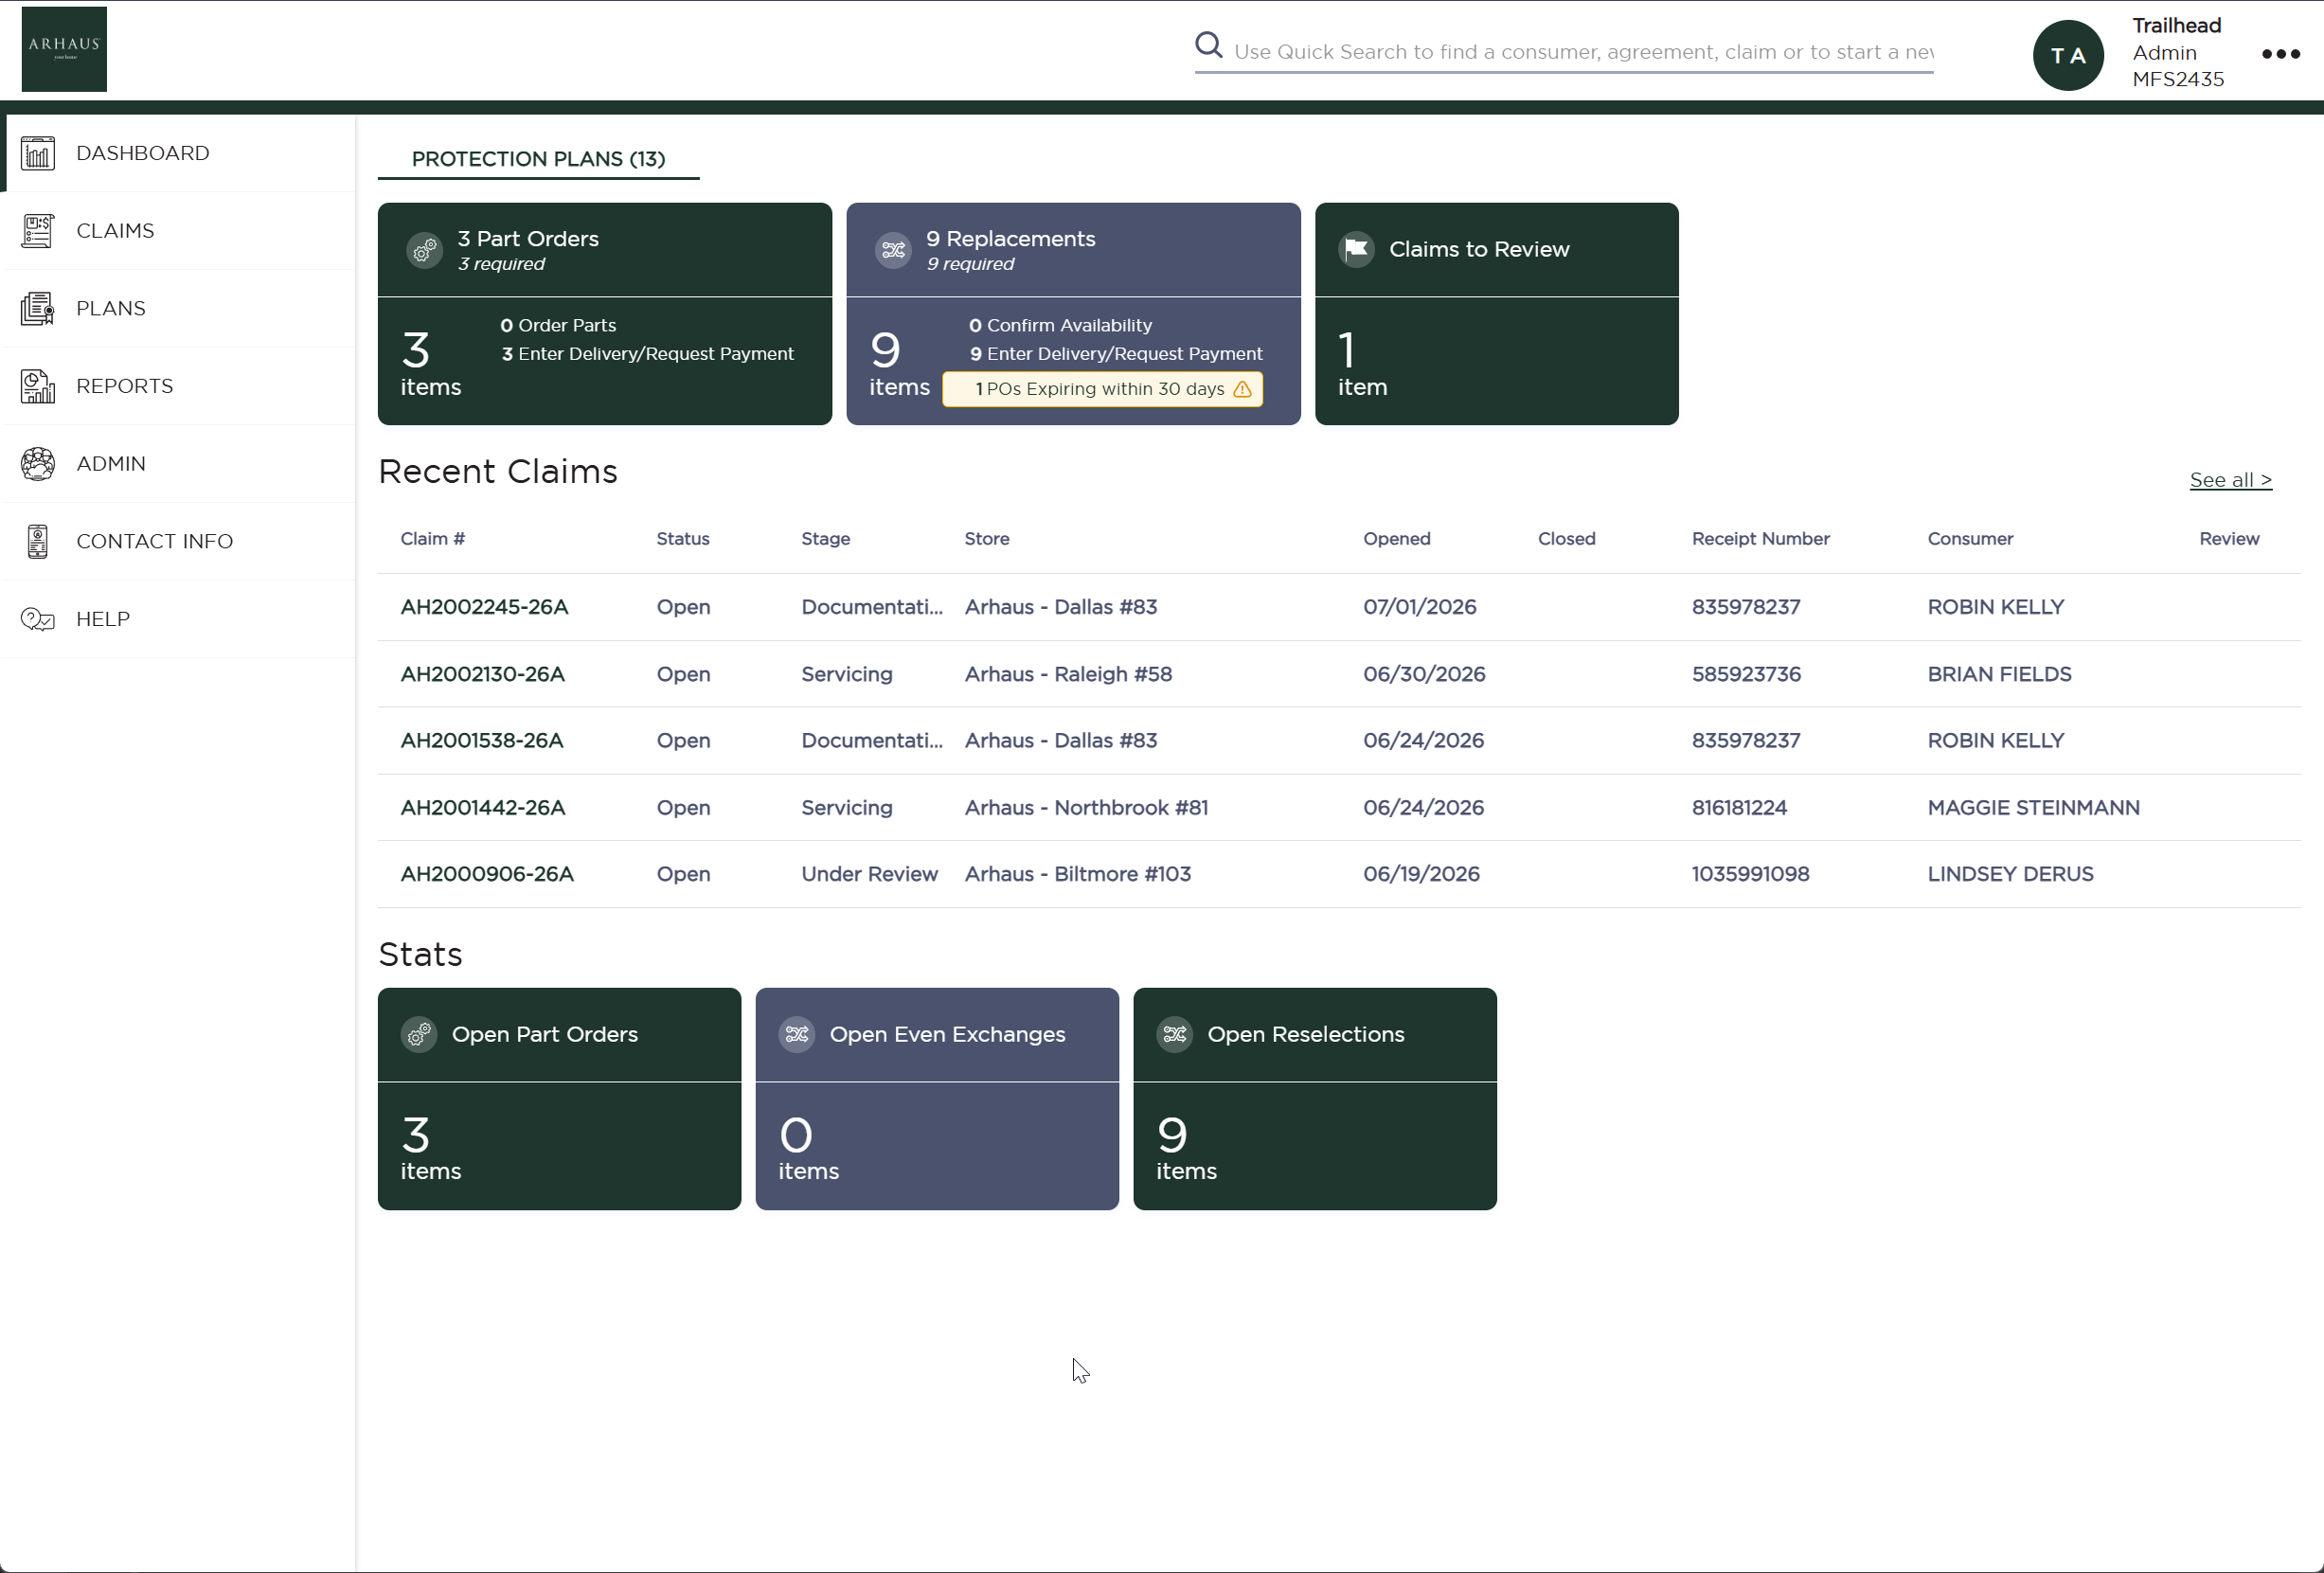Open the Open Even Exchanges stat card
The image size is (2324, 1573).
[937, 1100]
